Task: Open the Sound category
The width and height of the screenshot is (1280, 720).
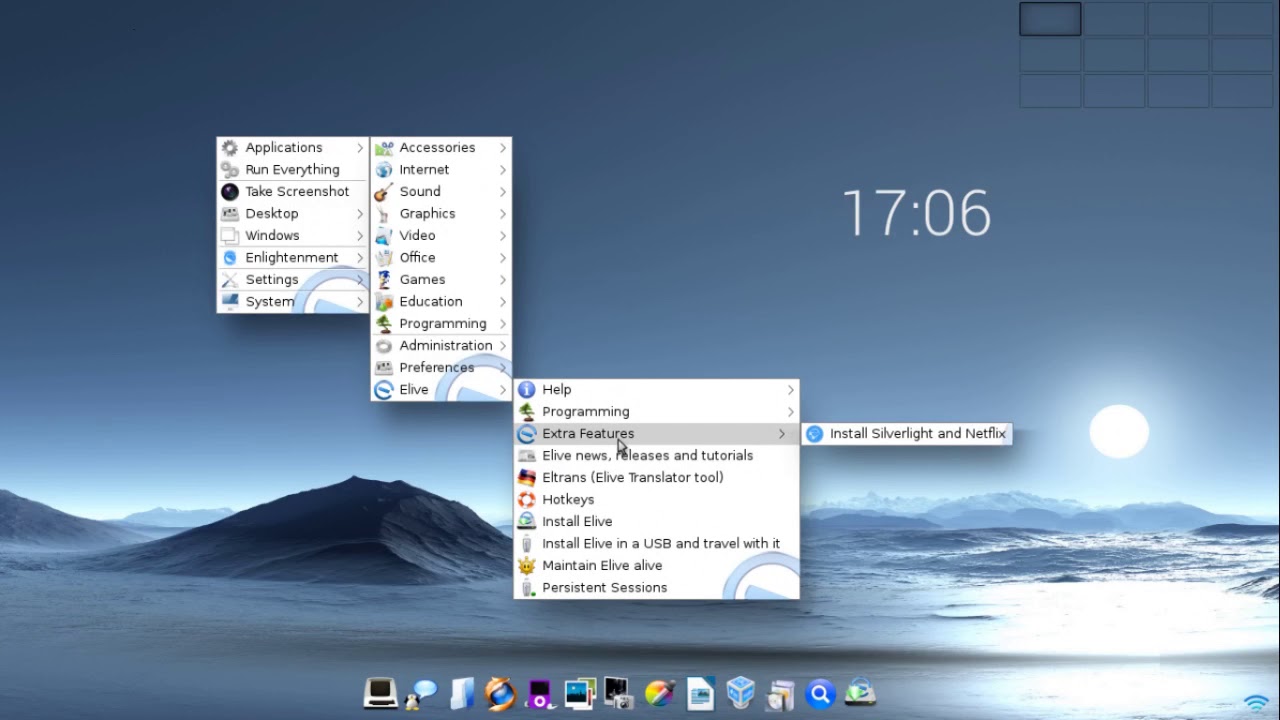Action: 441,191
